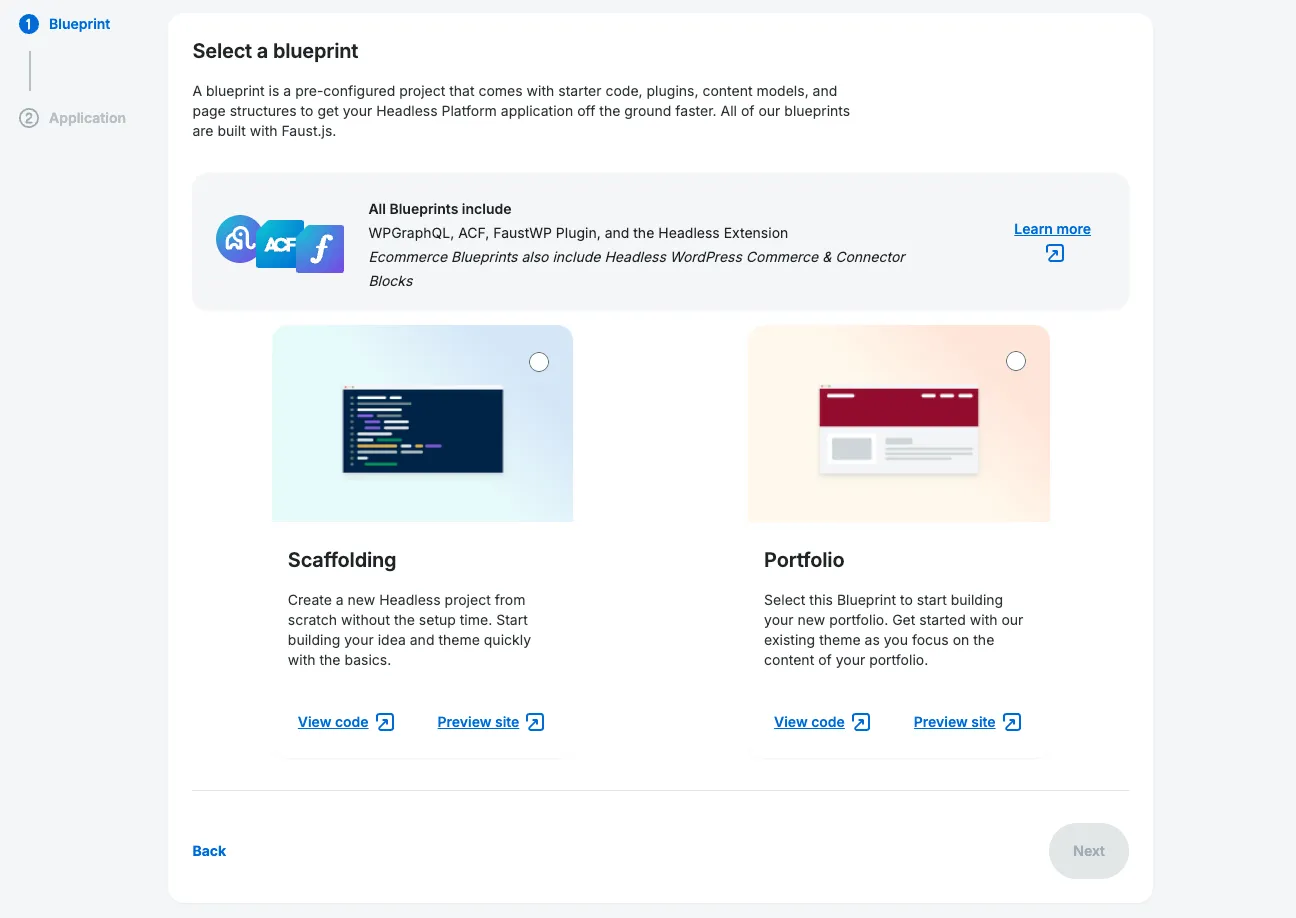The width and height of the screenshot is (1296, 918).
Task: Select the Portfolio blueprint radio button
Action: [x=1016, y=361]
